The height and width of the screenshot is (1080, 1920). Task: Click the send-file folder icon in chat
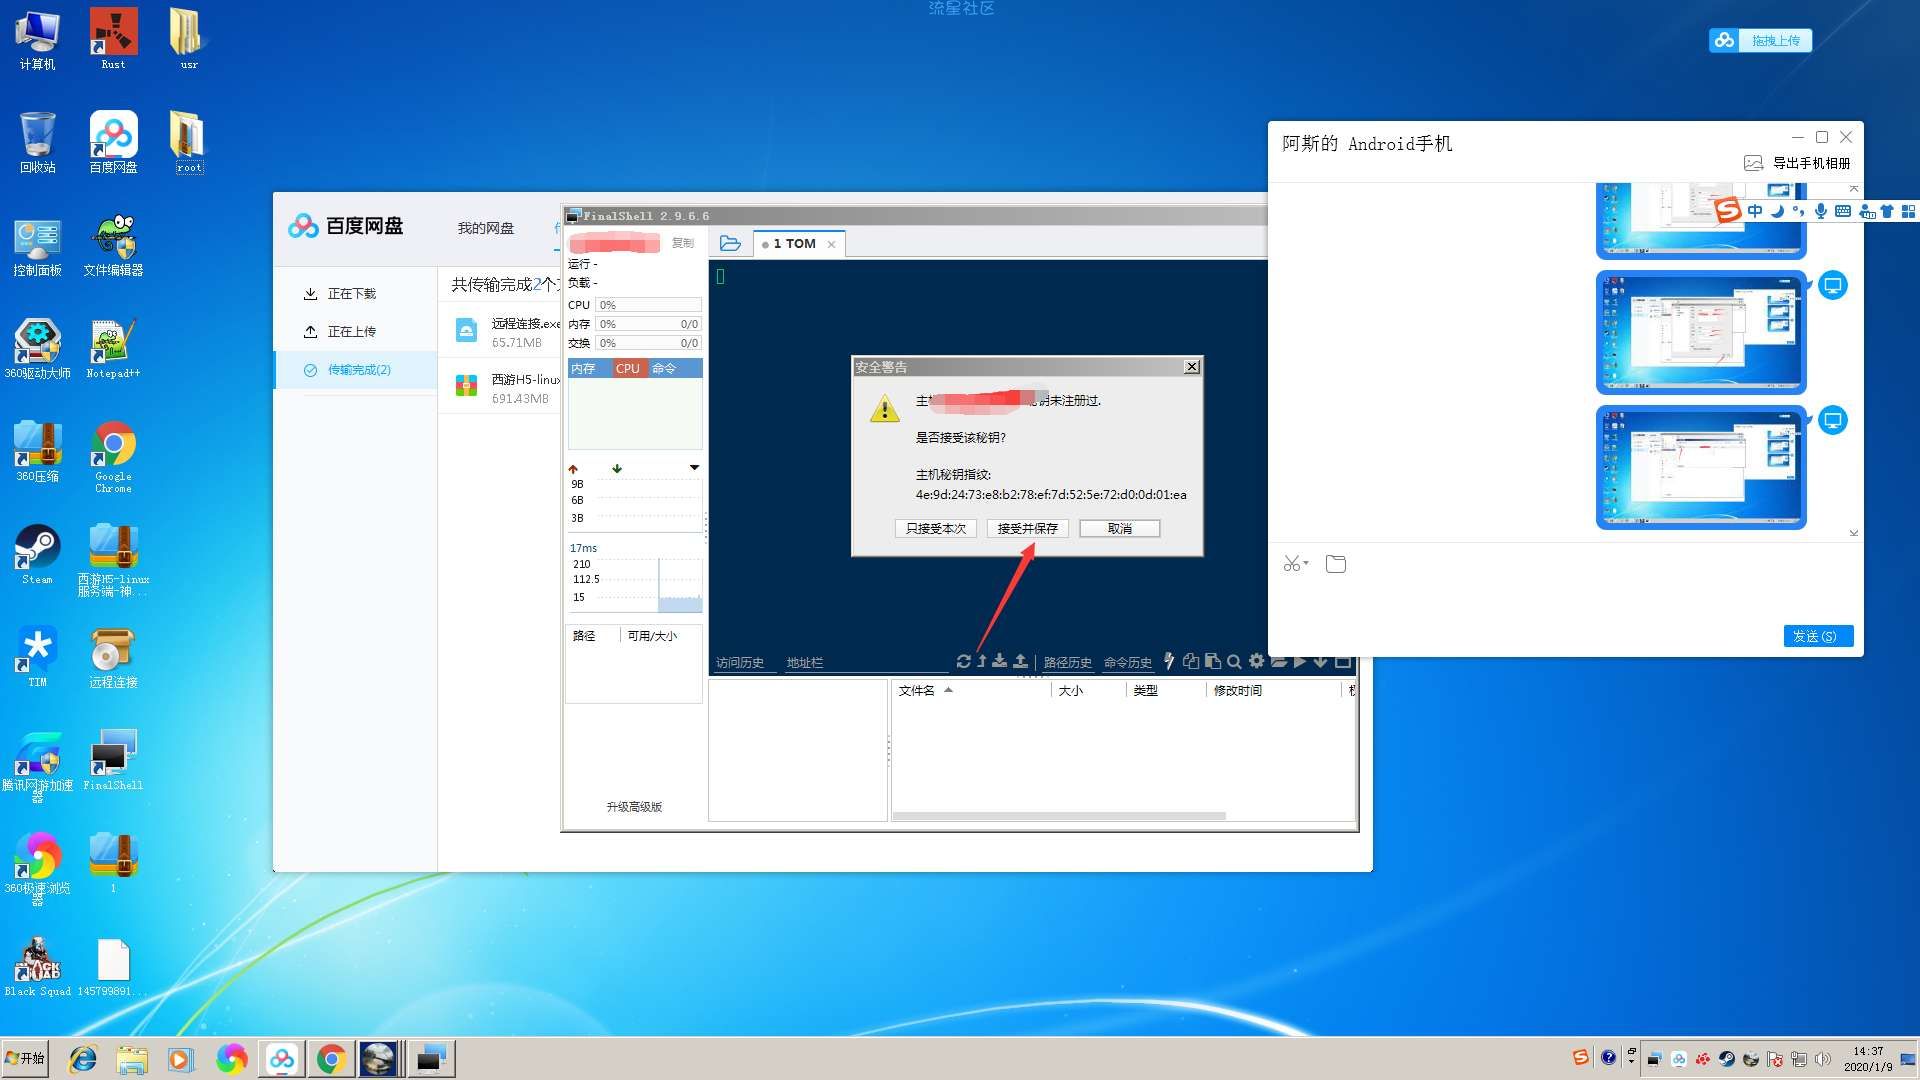(x=1336, y=564)
